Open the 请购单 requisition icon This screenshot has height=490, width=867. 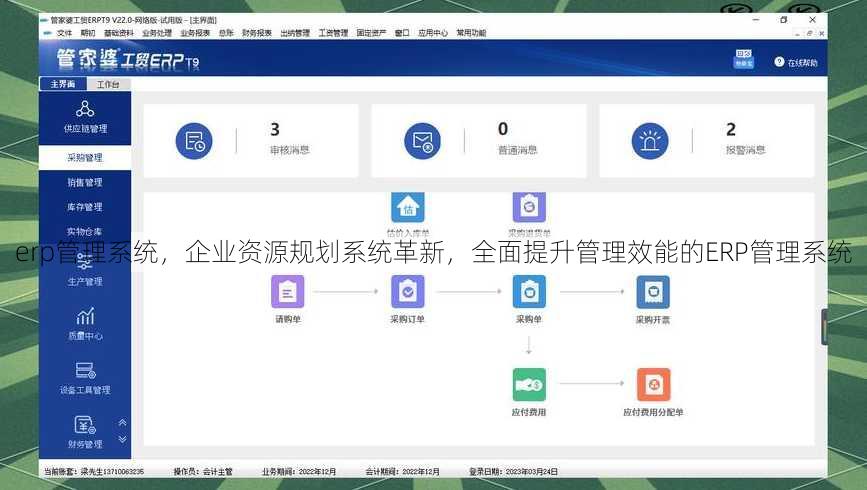point(288,291)
